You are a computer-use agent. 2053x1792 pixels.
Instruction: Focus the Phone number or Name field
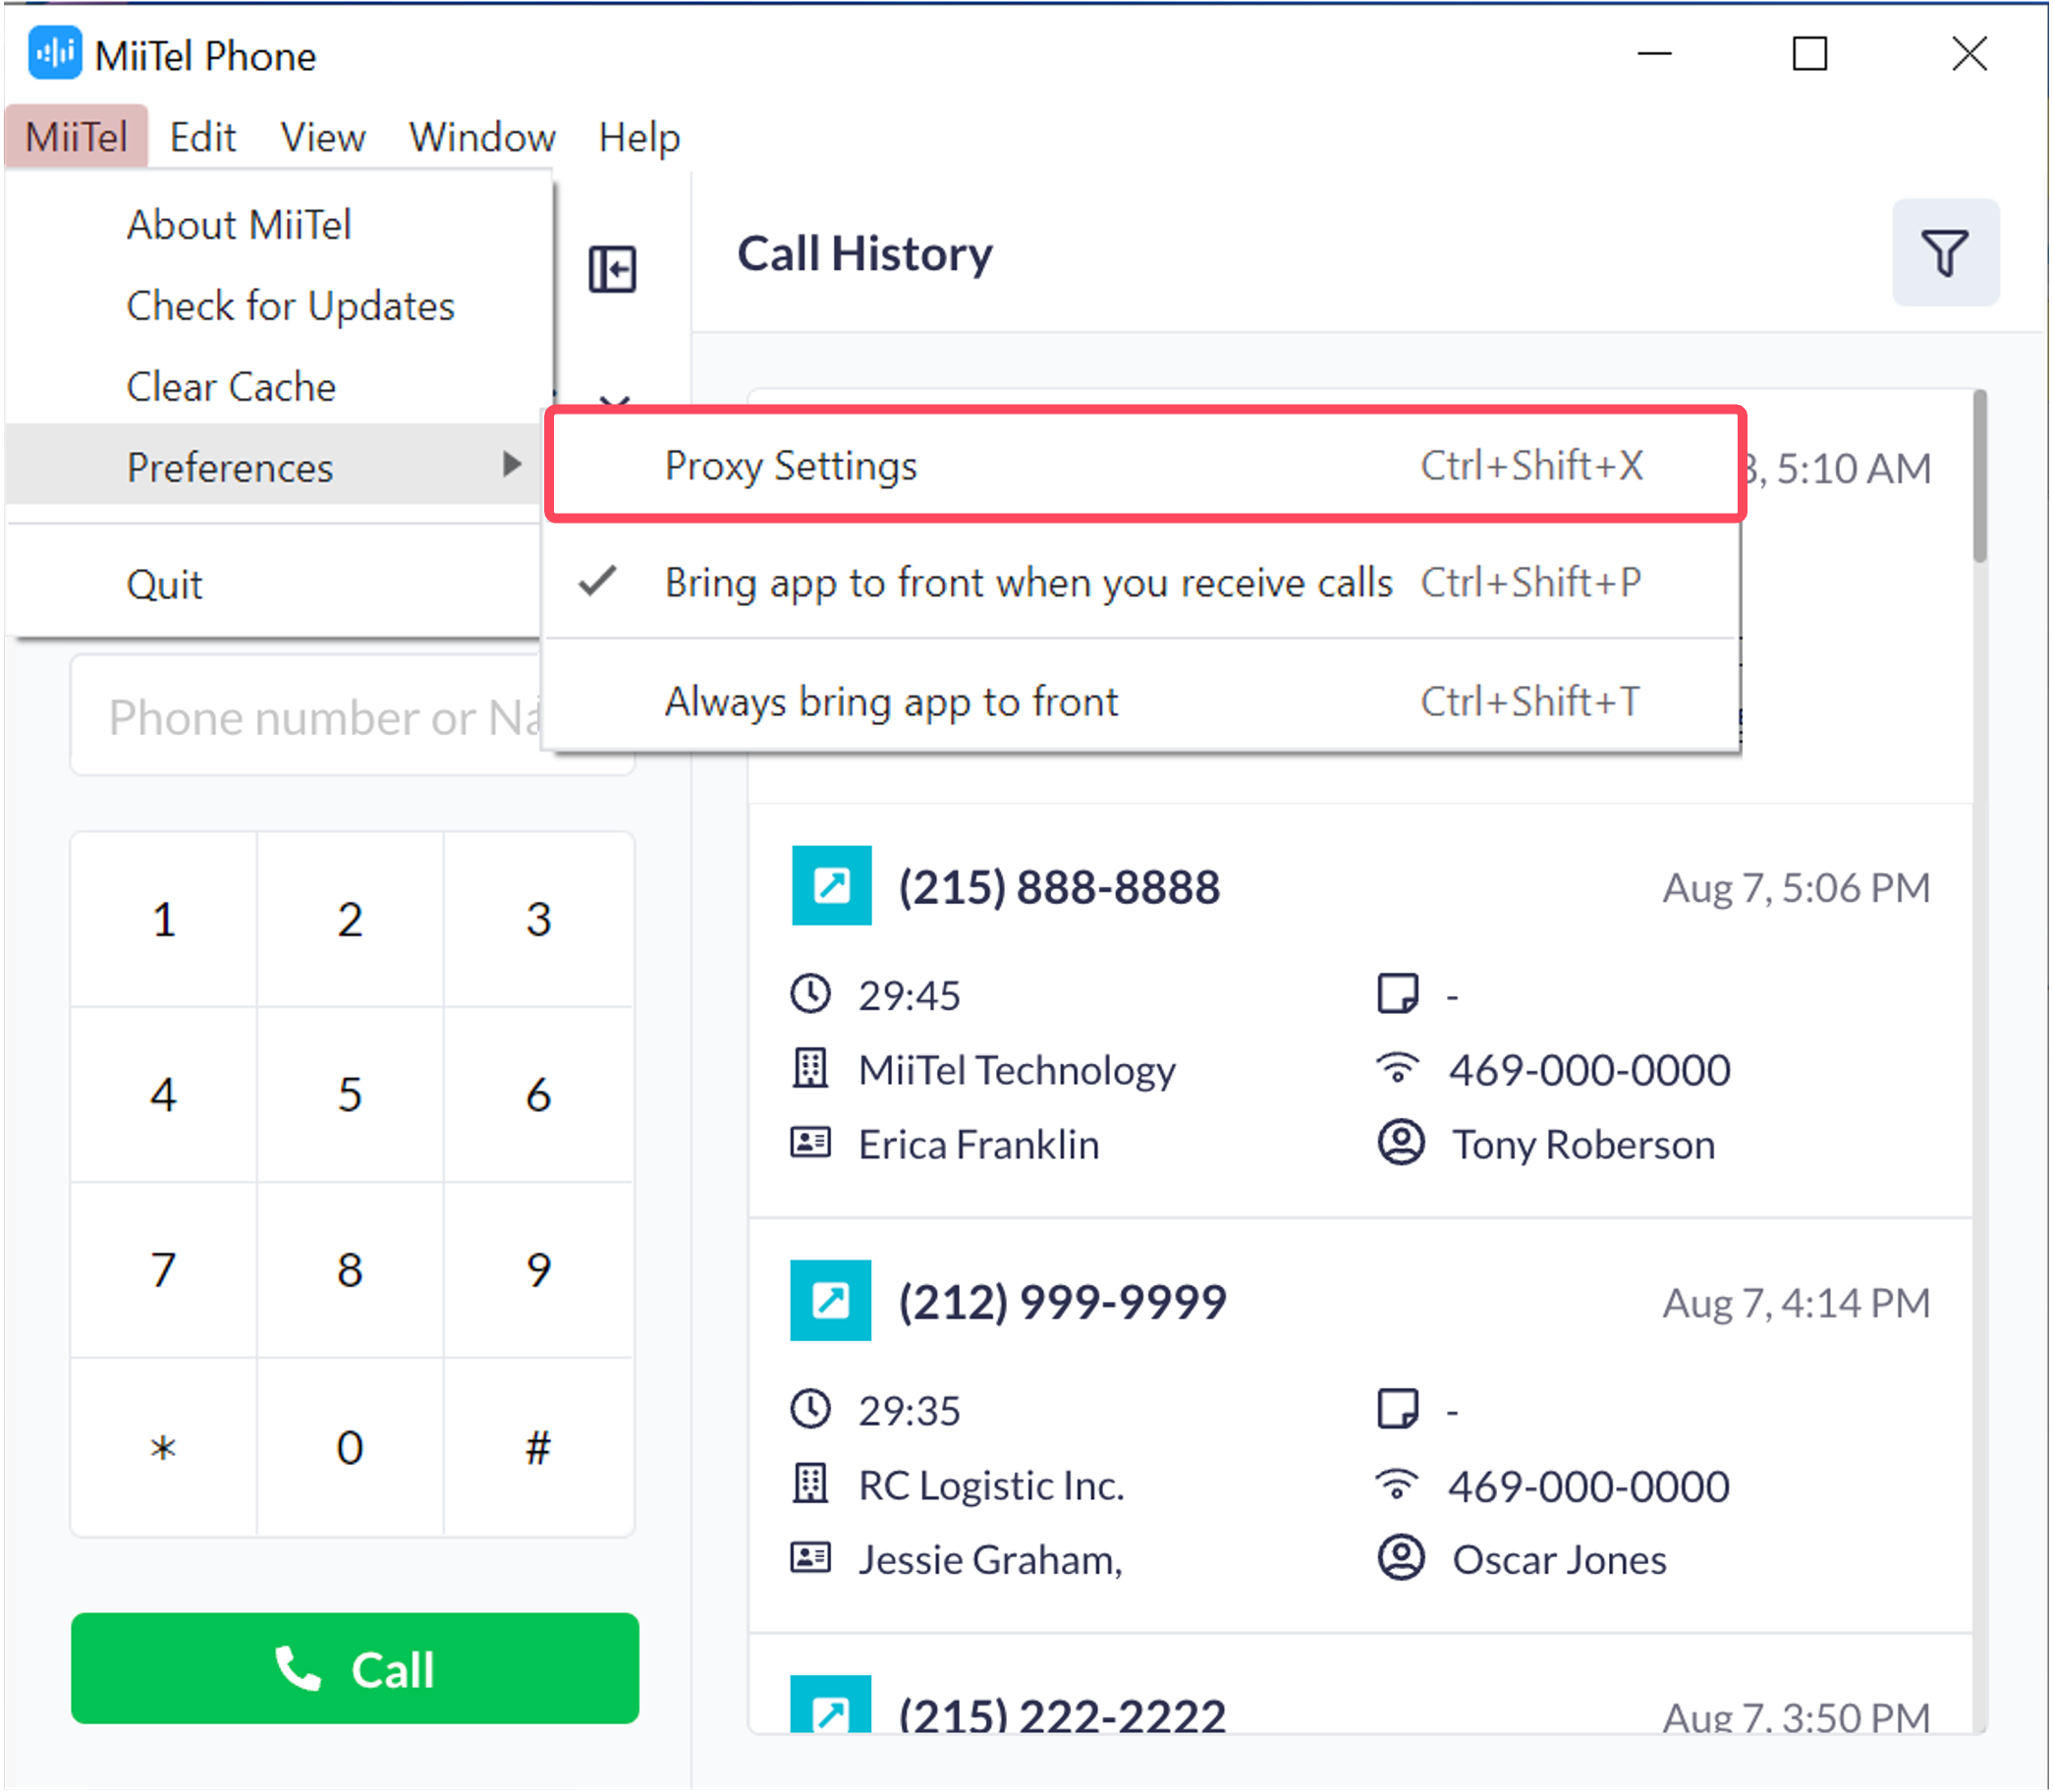coord(352,716)
